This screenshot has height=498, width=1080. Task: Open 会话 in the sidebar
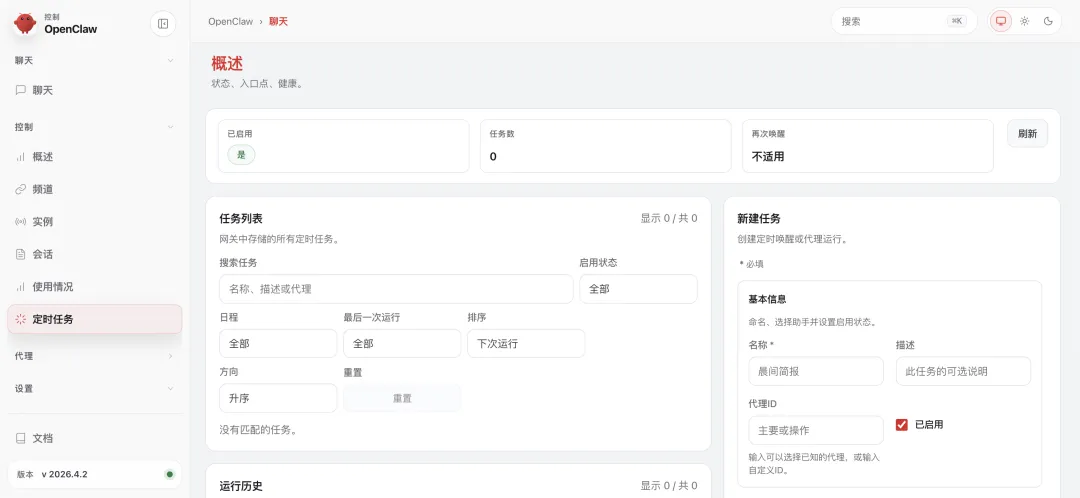(95, 254)
